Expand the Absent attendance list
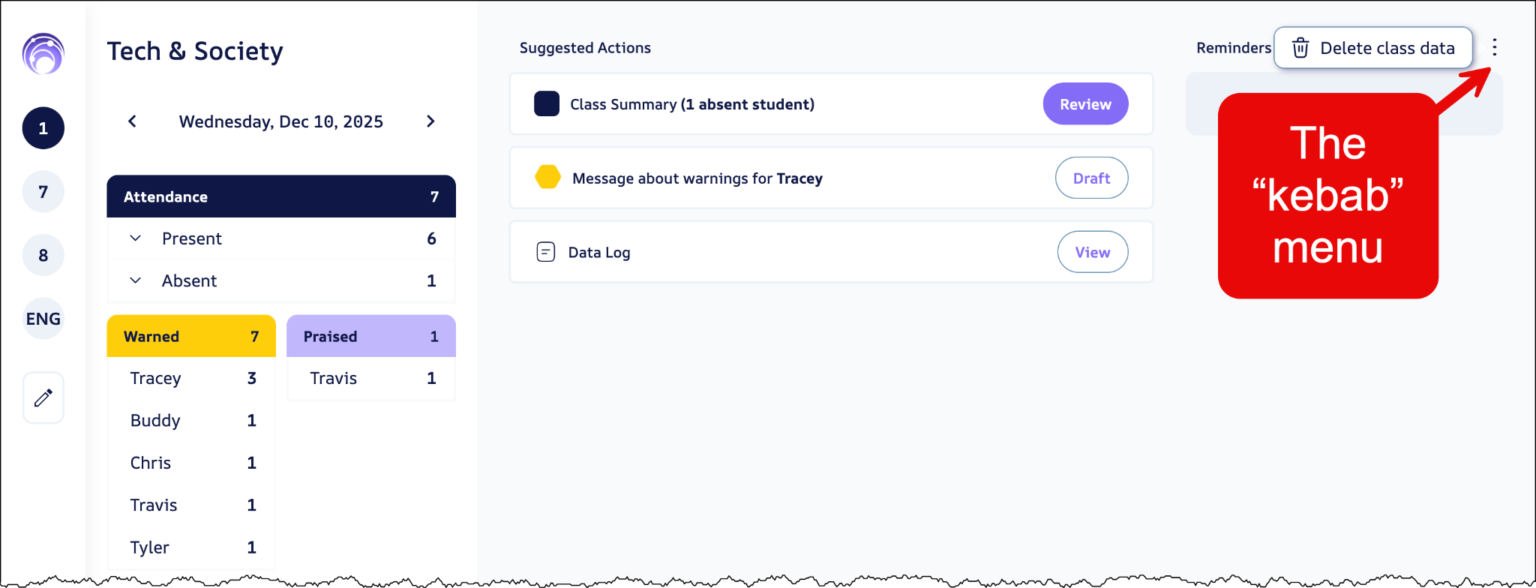Screen dimensions: 1536x588 click(x=135, y=281)
